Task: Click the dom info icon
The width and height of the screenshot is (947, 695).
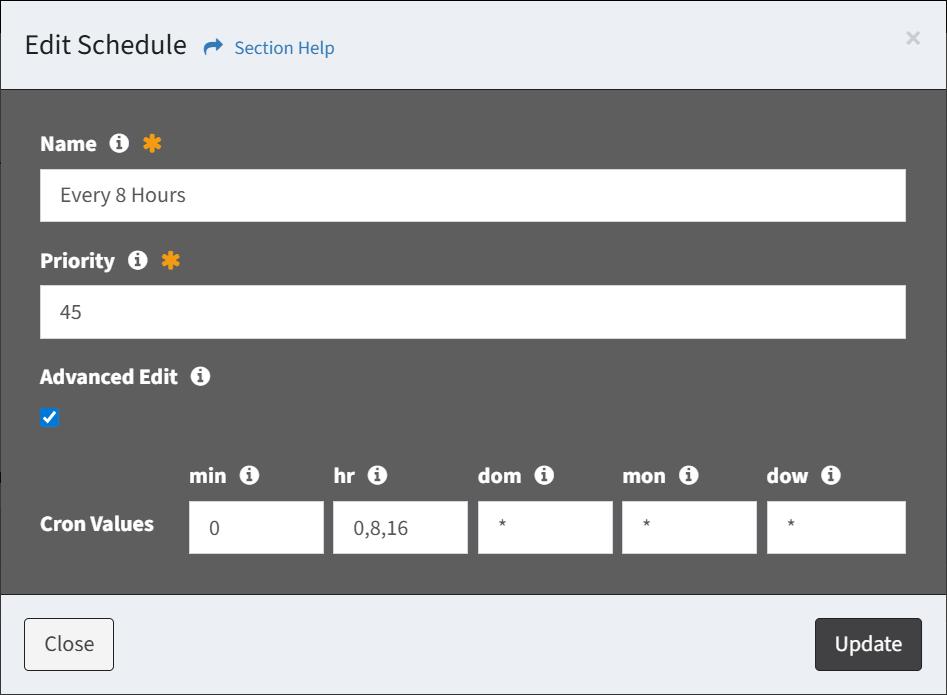Action: click(544, 476)
